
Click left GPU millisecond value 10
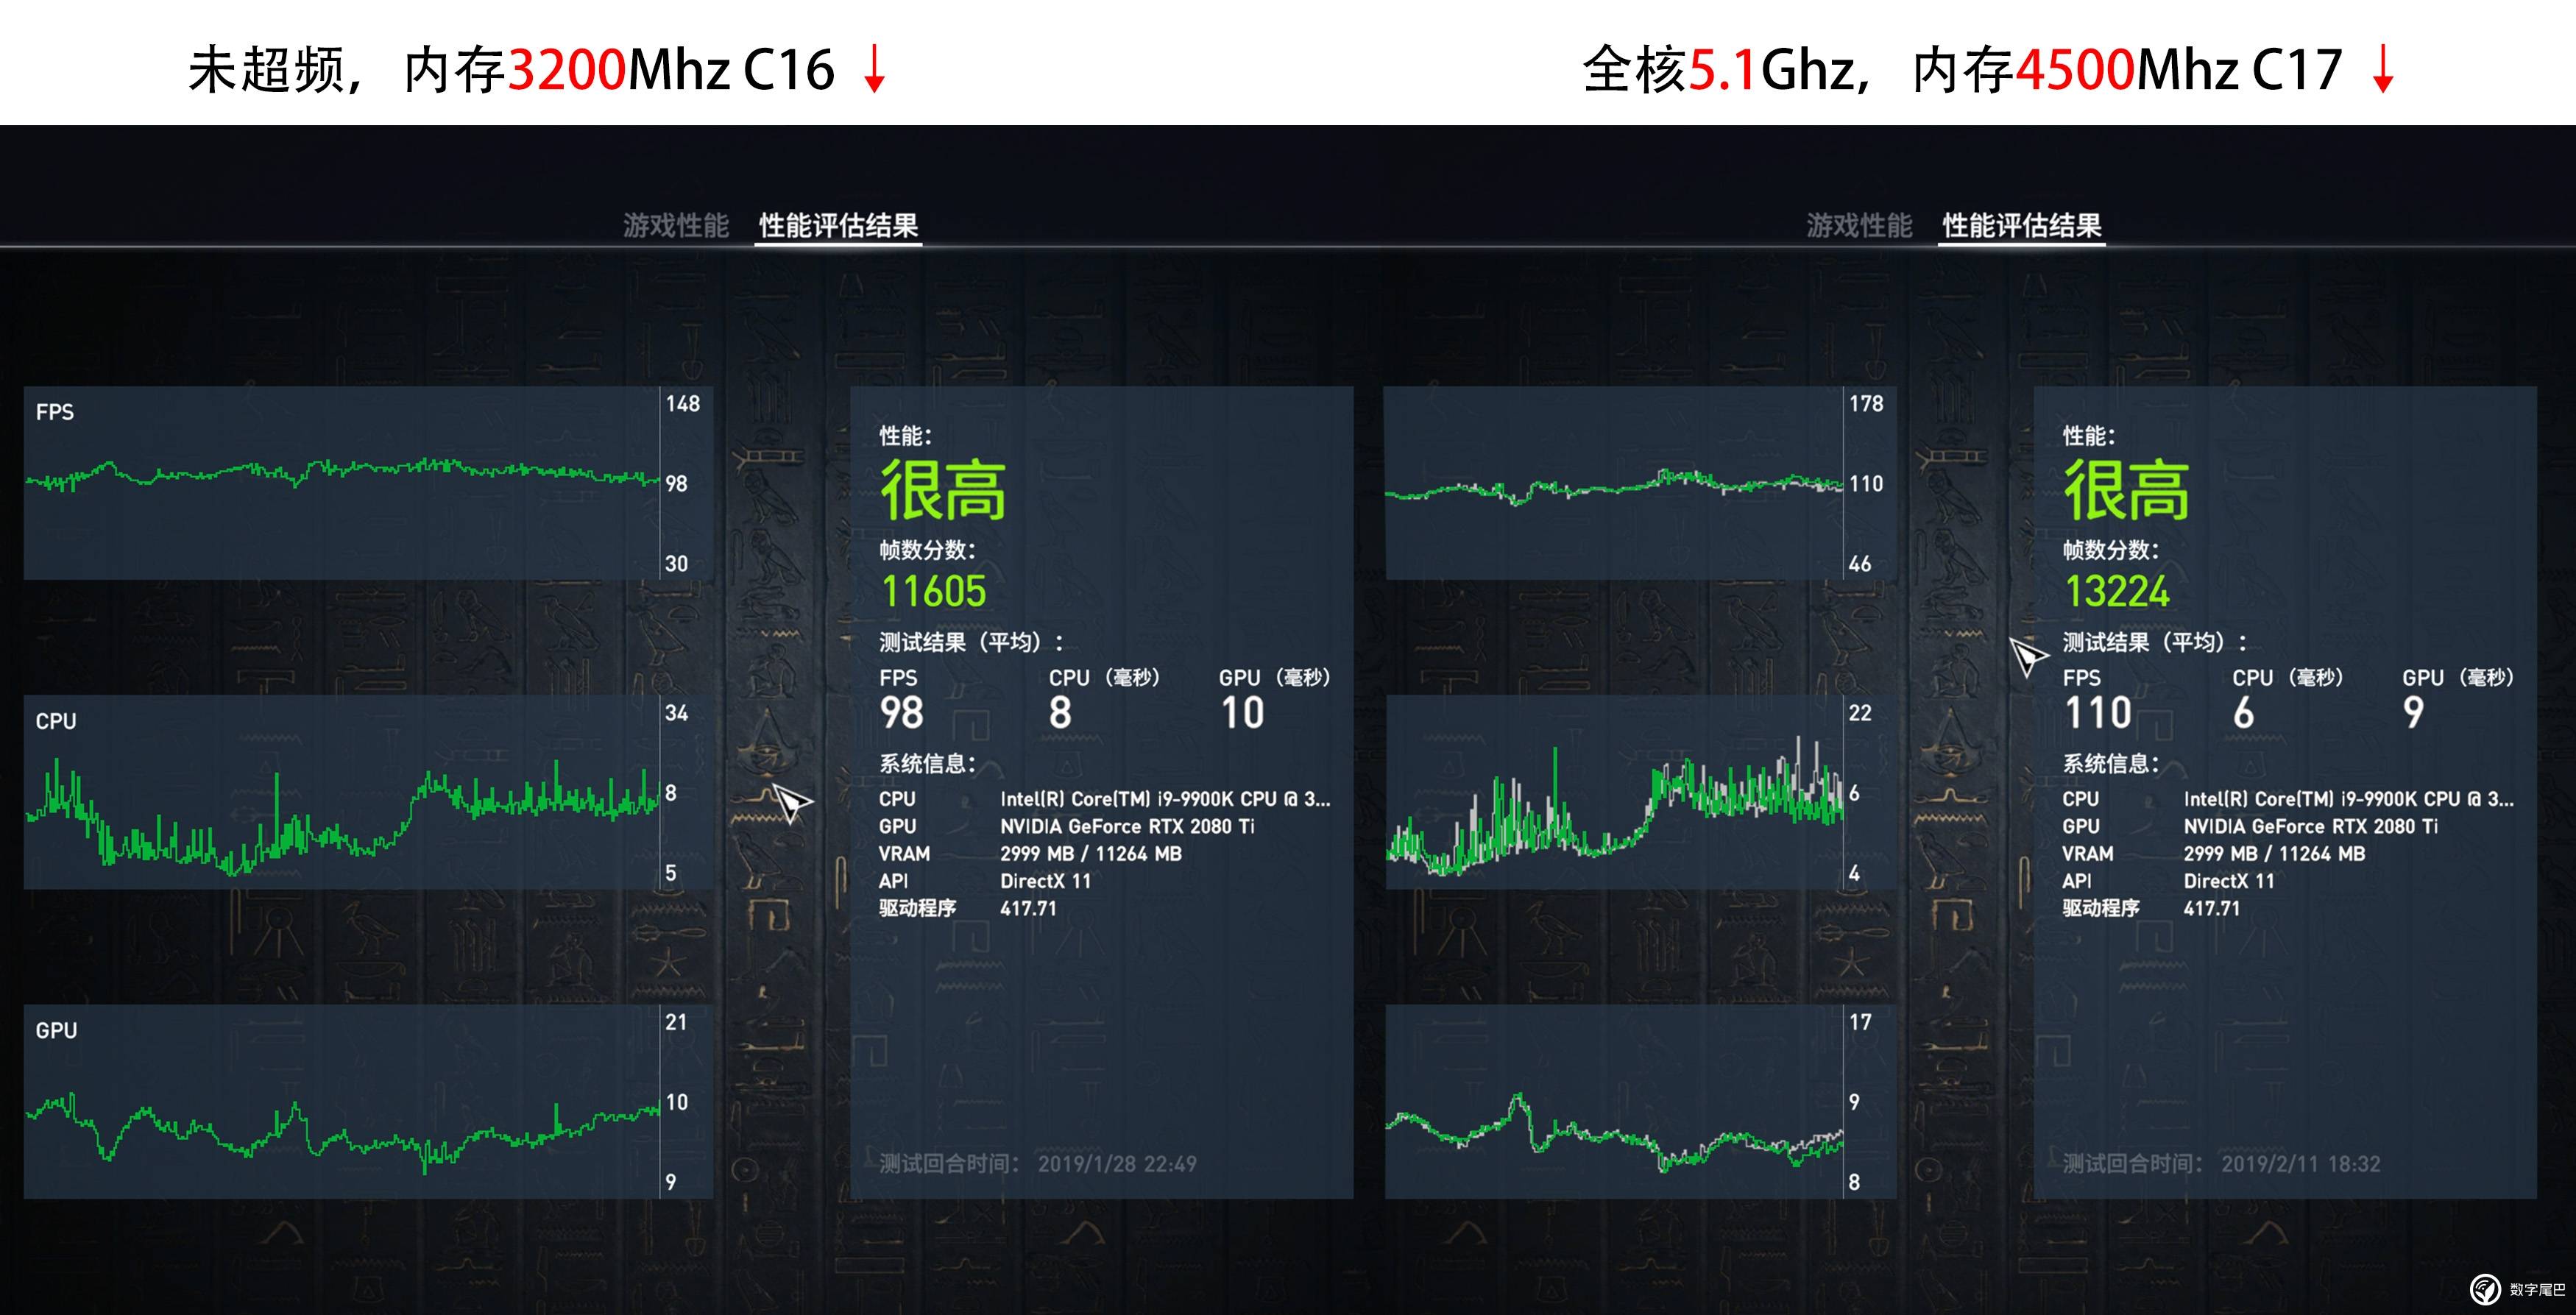click(x=1242, y=713)
